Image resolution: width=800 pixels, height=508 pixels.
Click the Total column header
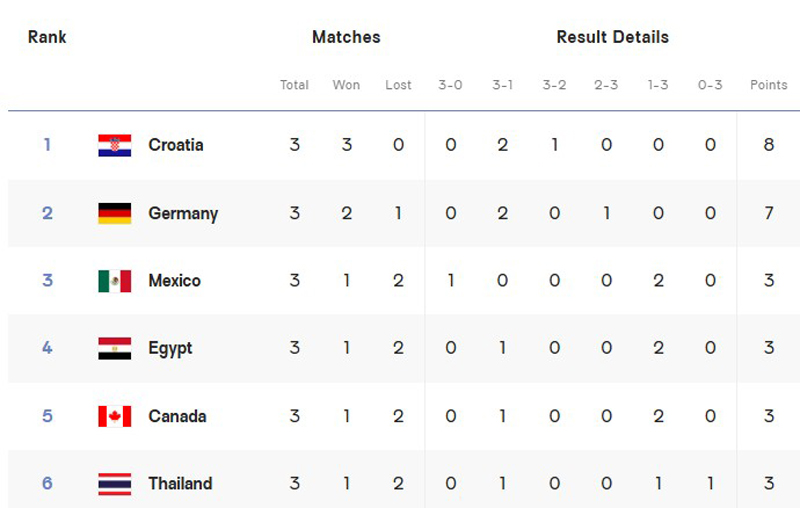[x=294, y=85]
